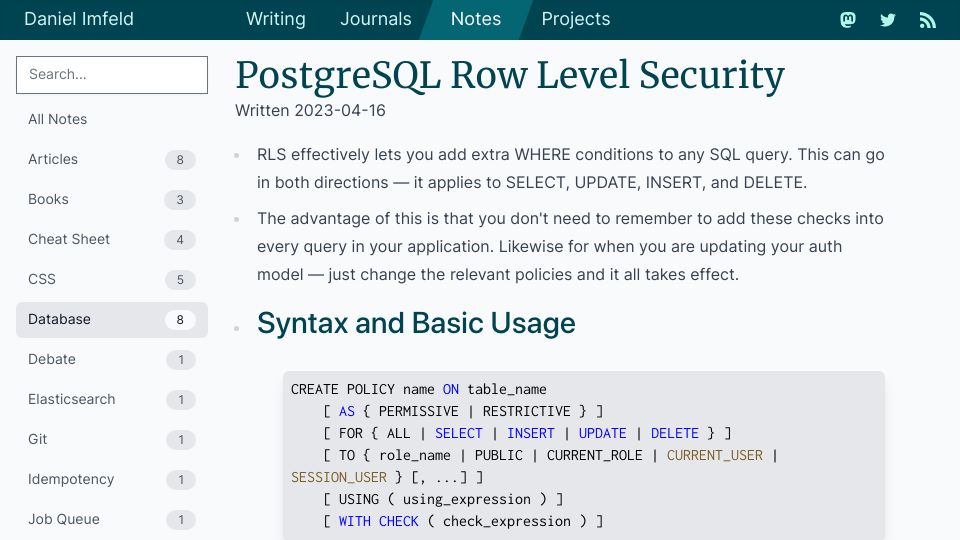
Task: Click the SESSION_USER keyword in code
Action: (339, 478)
